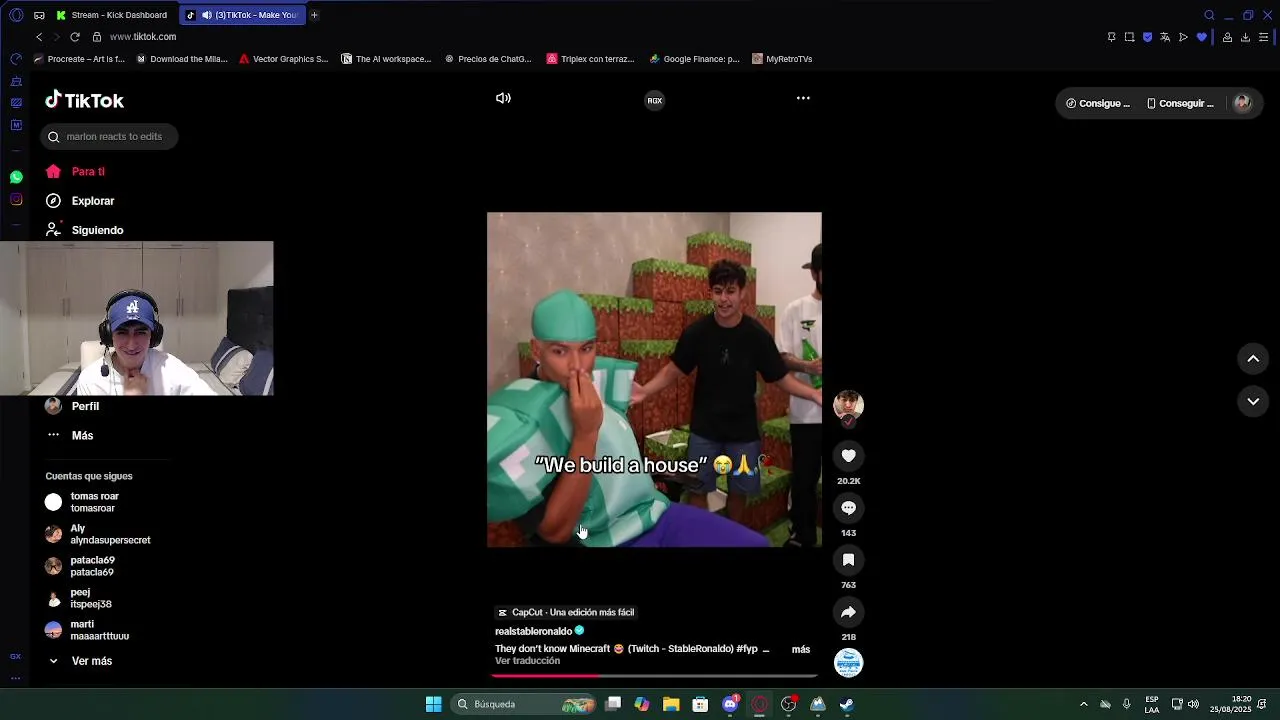The height and width of the screenshot is (720, 1280).
Task: Go to the next video with the down chevron
Action: pyautogui.click(x=1253, y=401)
